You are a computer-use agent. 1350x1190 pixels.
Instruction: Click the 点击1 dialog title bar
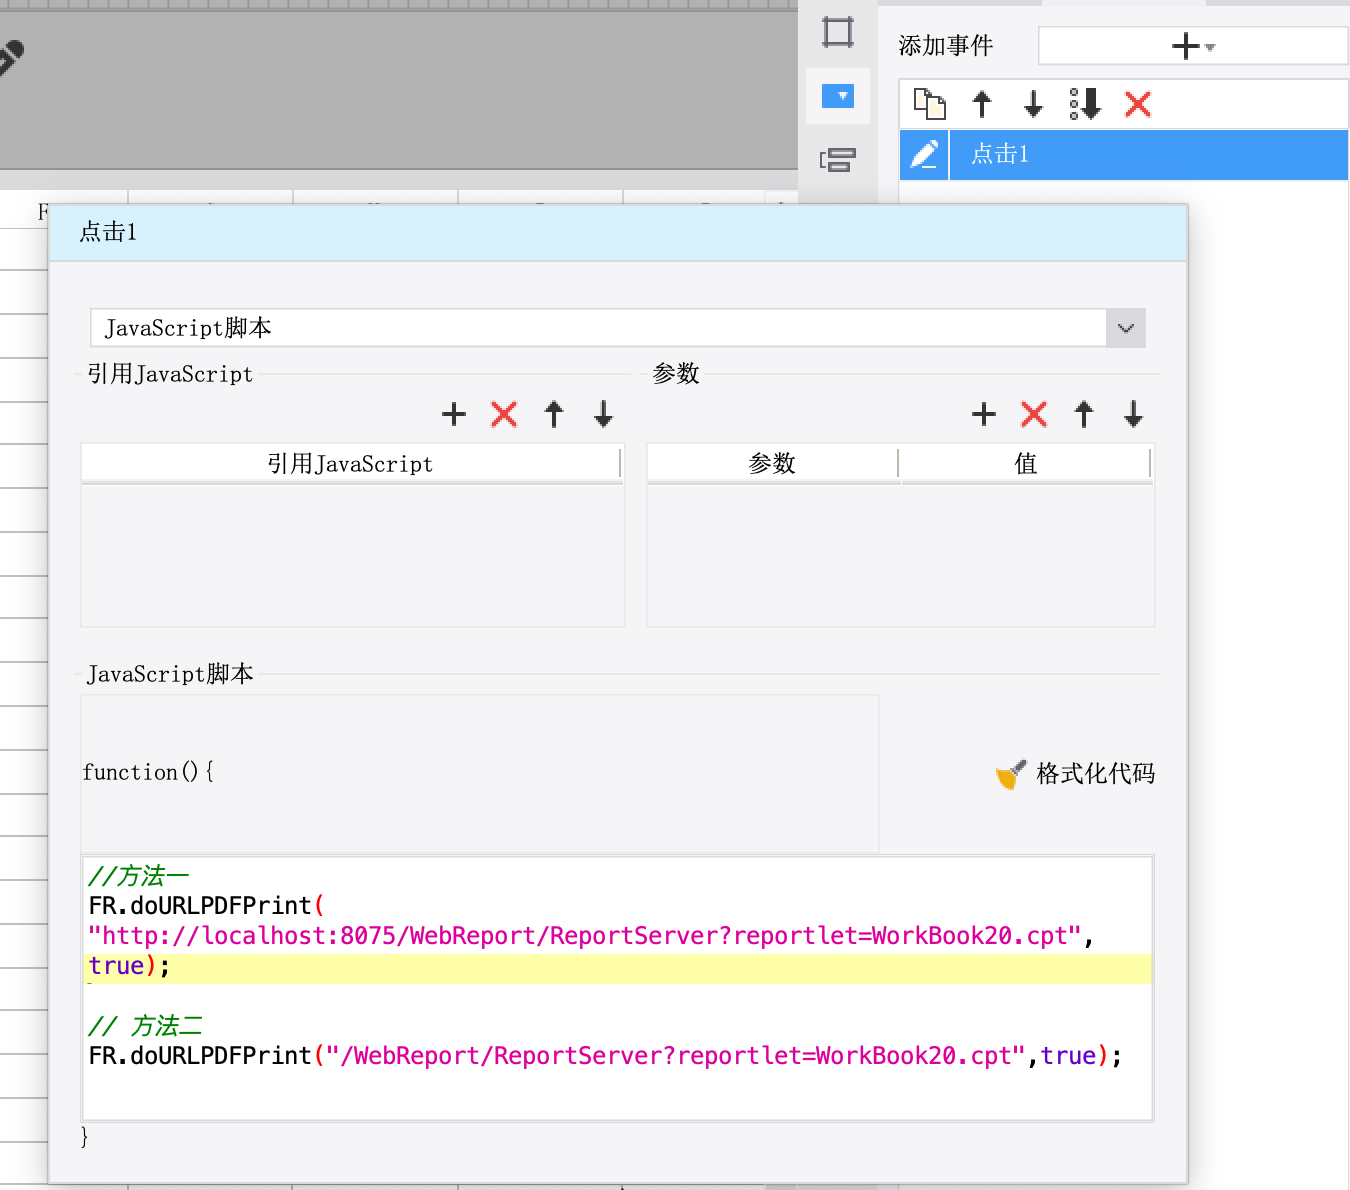click(x=618, y=233)
